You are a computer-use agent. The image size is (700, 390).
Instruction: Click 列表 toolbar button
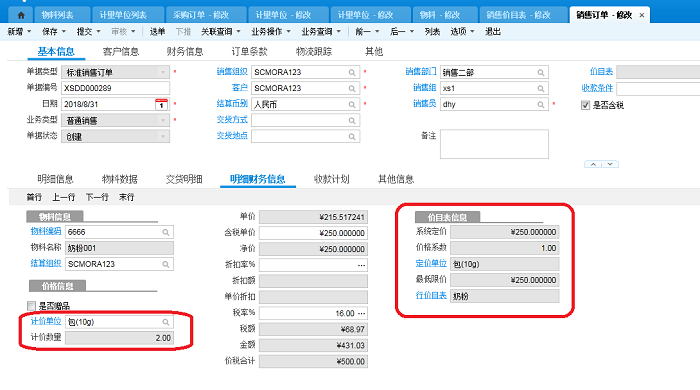click(432, 32)
